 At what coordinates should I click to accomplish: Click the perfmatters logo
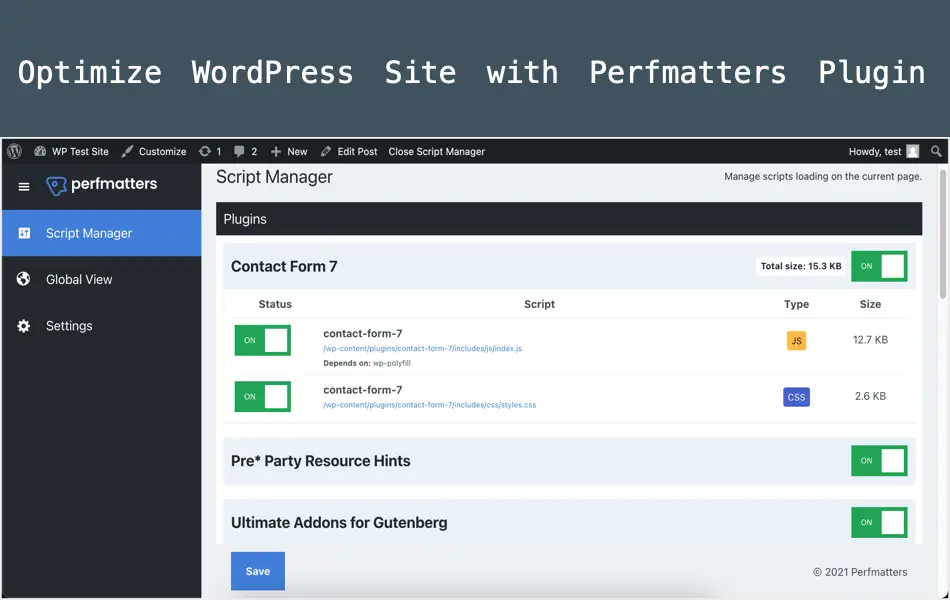click(x=102, y=185)
